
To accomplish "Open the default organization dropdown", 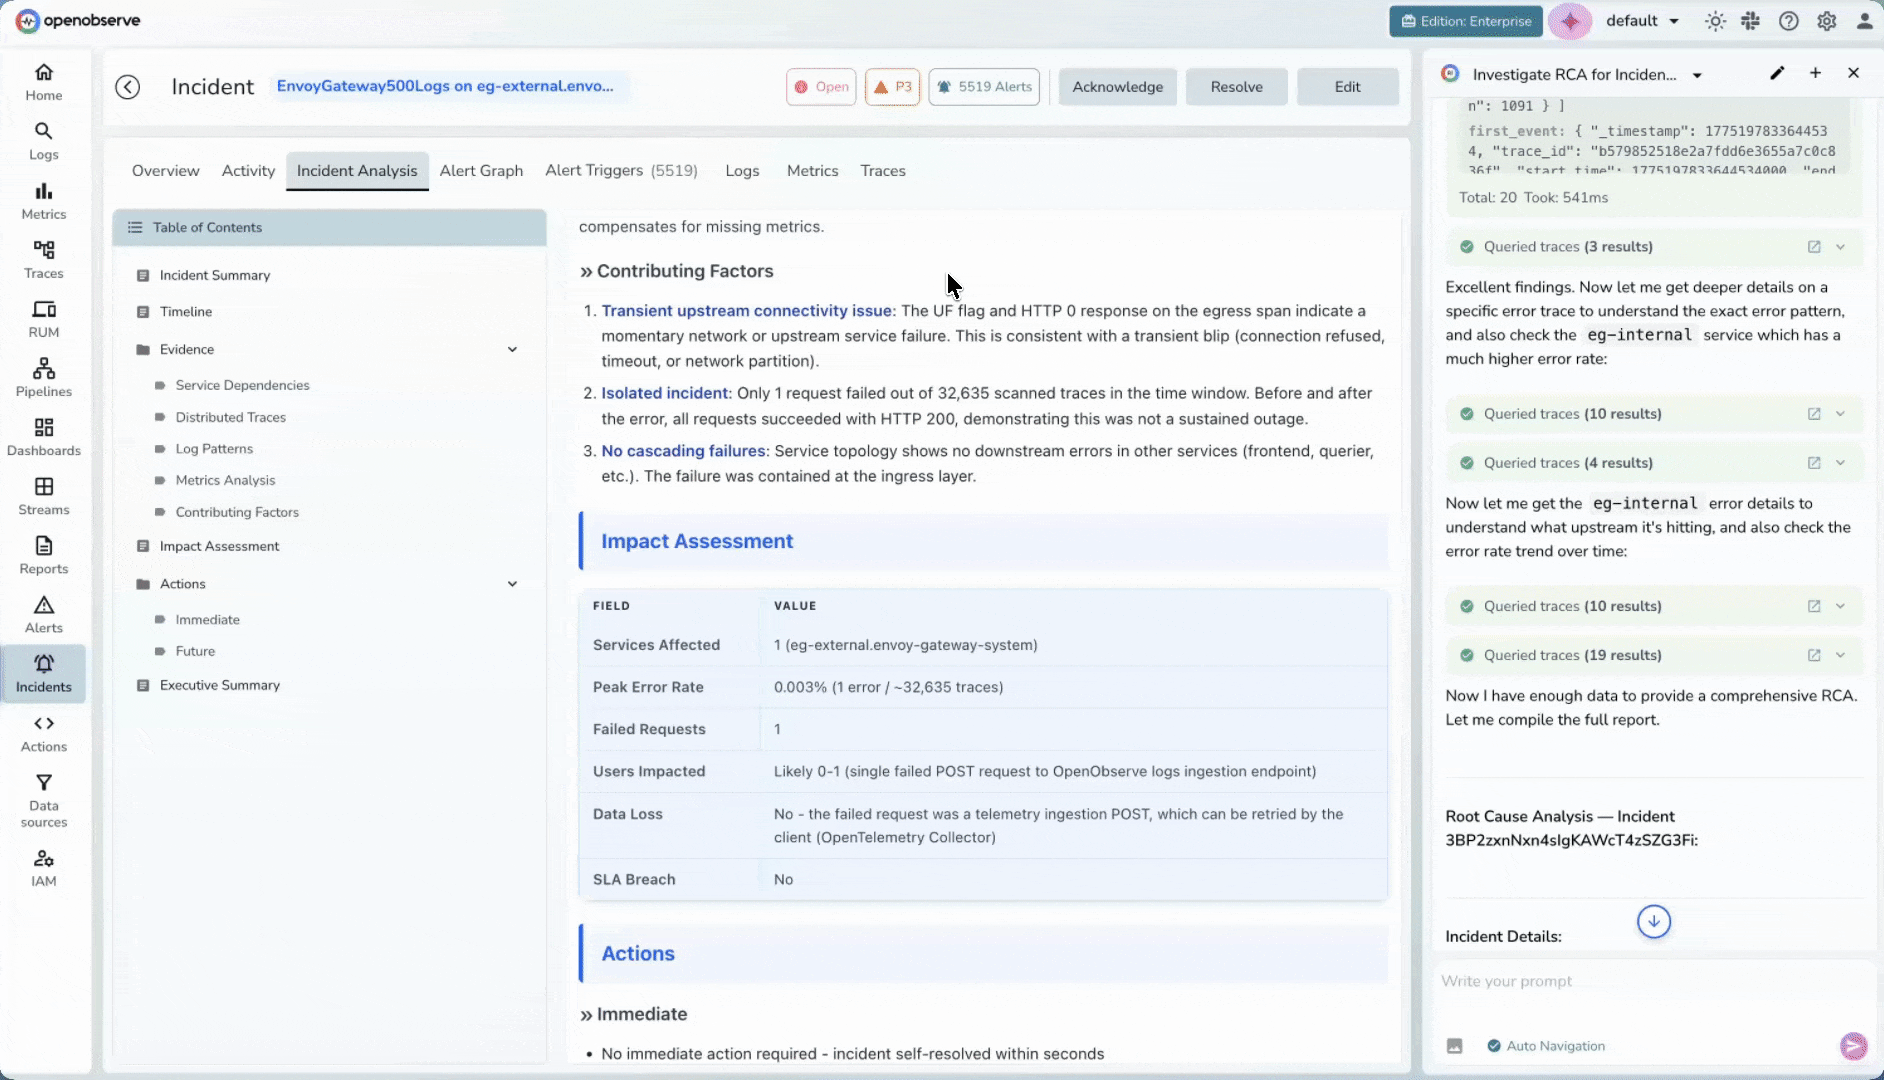I will click(x=1642, y=21).
